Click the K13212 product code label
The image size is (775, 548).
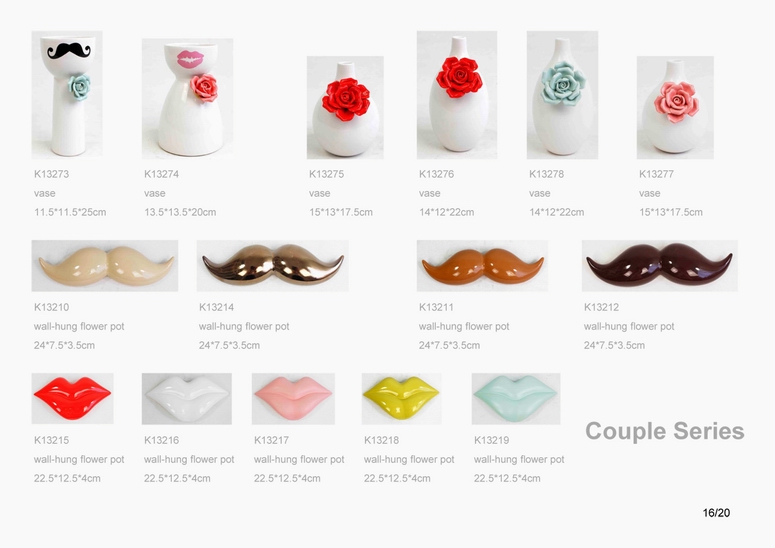(602, 307)
